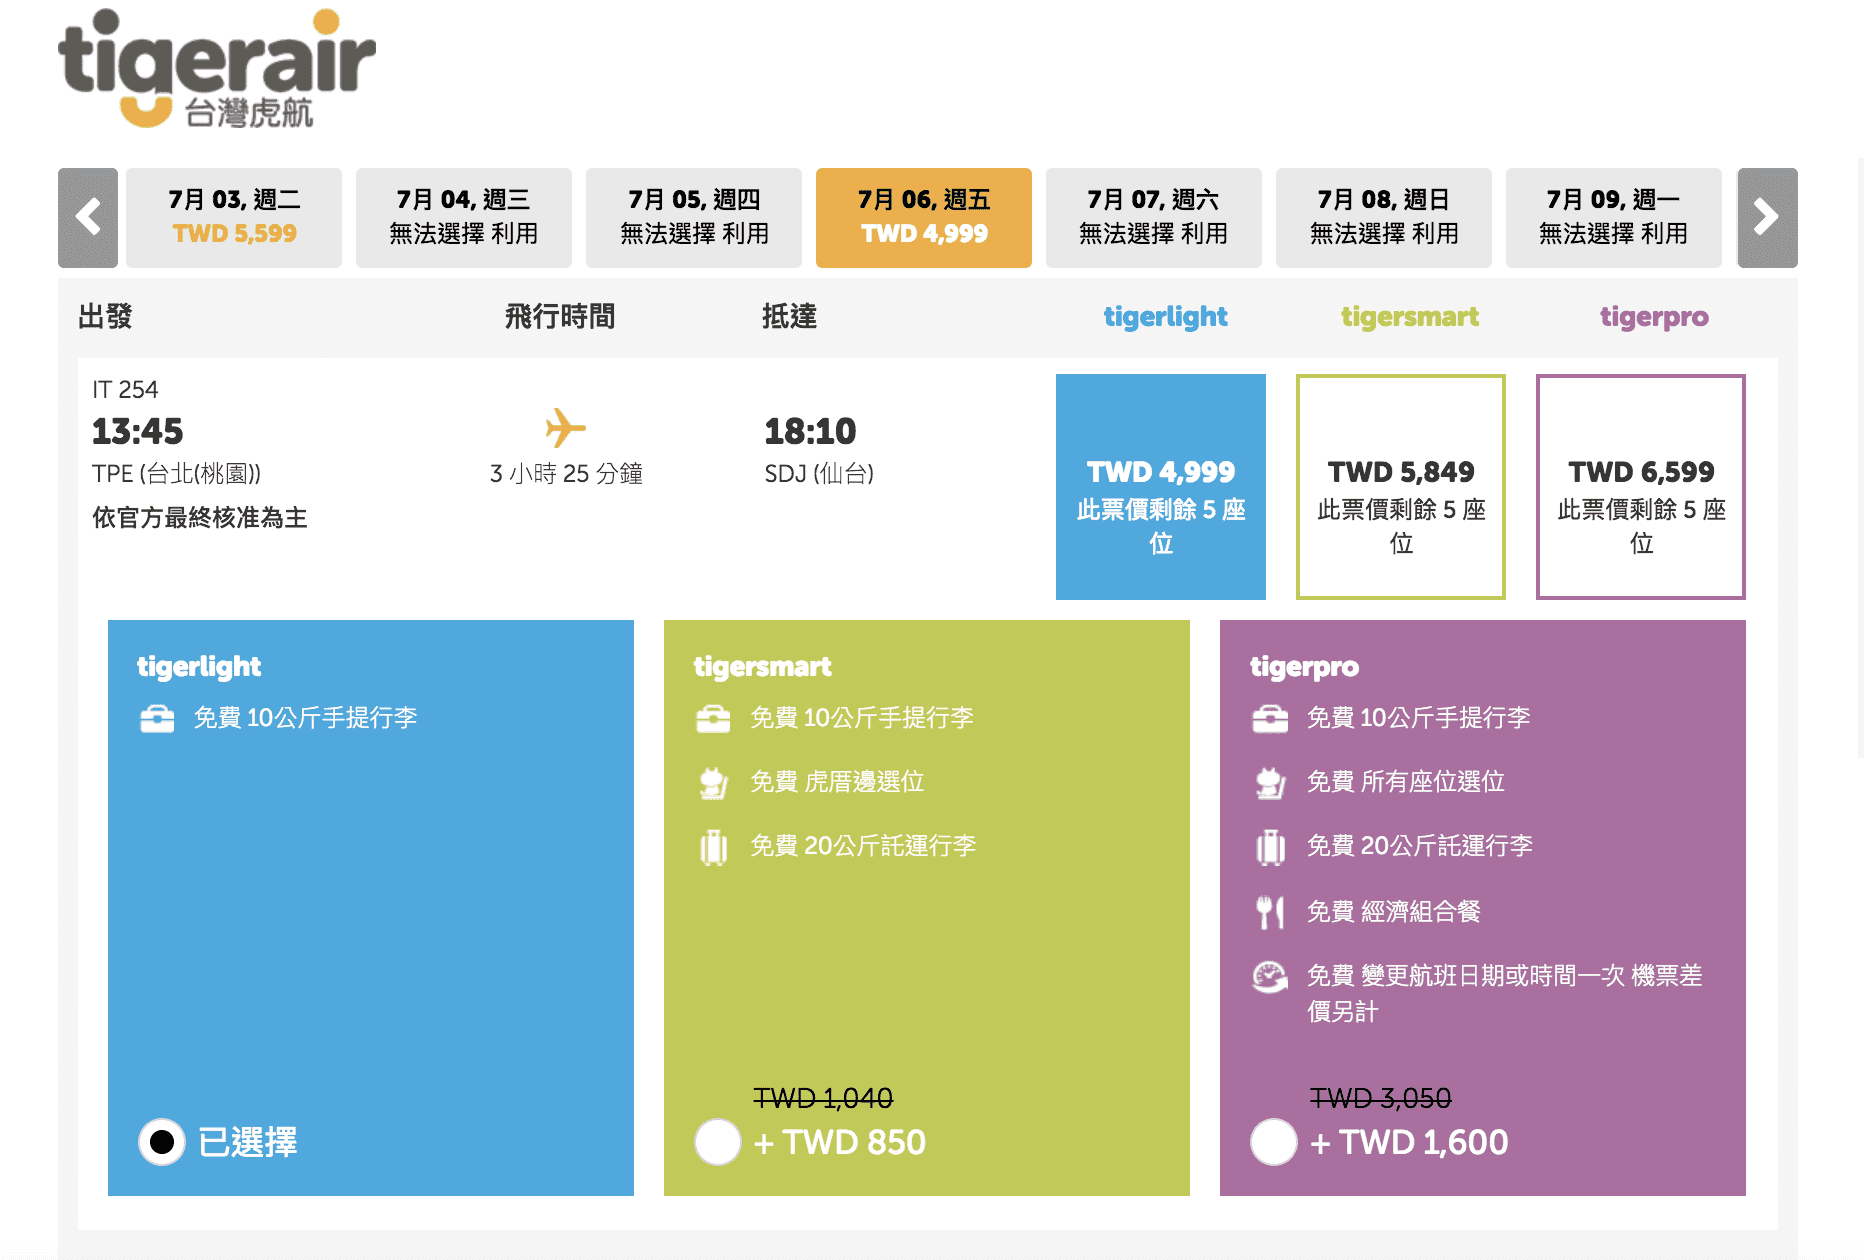Click the flight change icon in tigerpro card
Screen dimensions: 1864x1260
1270,976
